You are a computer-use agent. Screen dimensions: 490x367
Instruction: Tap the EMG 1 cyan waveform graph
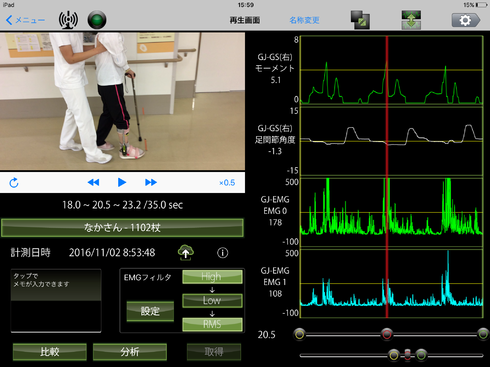pos(392,283)
